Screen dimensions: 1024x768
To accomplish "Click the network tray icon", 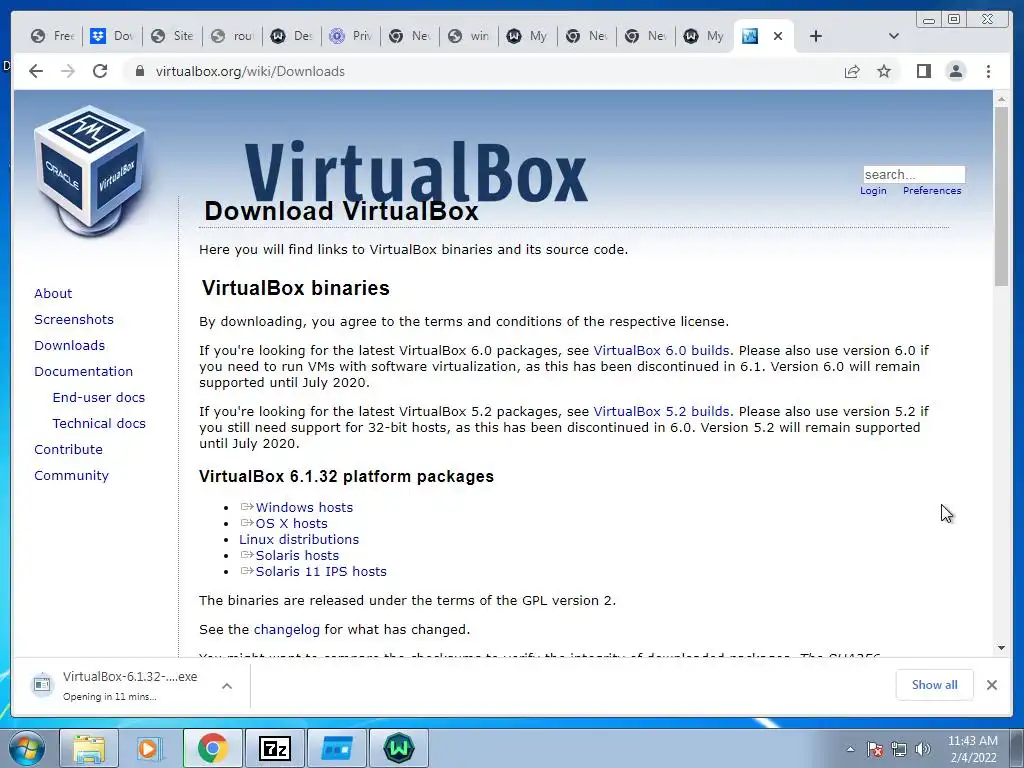I will tap(899, 749).
